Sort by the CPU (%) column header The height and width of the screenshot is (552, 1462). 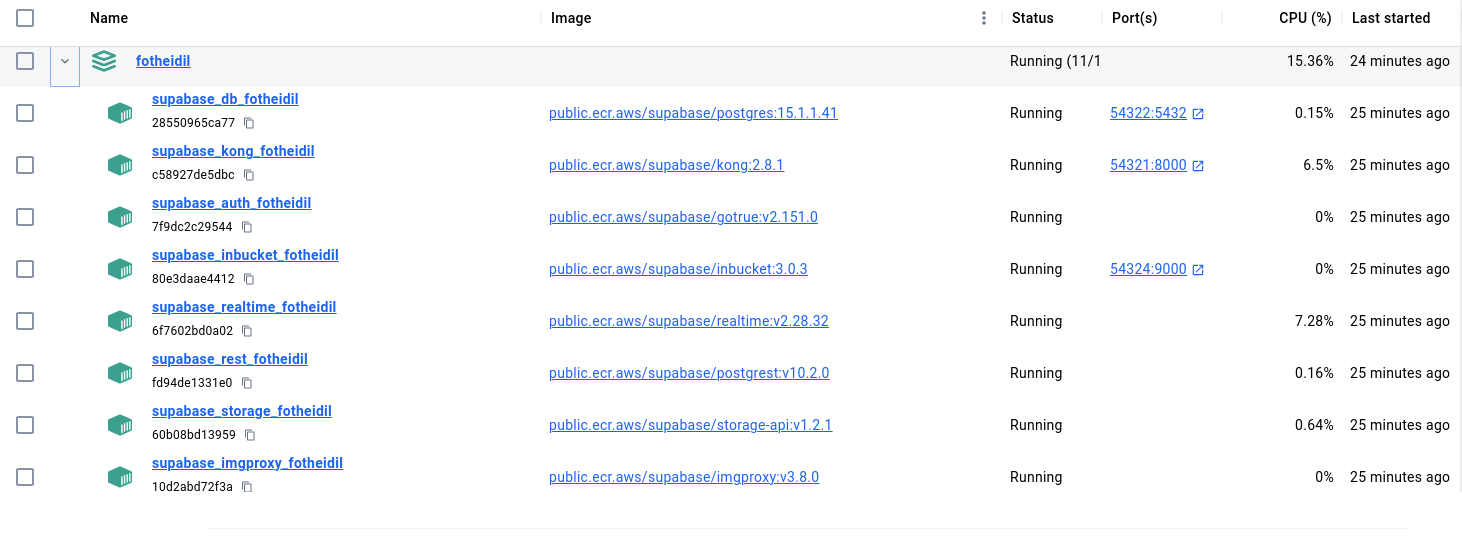pyautogui.click(x=1305, y=18)
